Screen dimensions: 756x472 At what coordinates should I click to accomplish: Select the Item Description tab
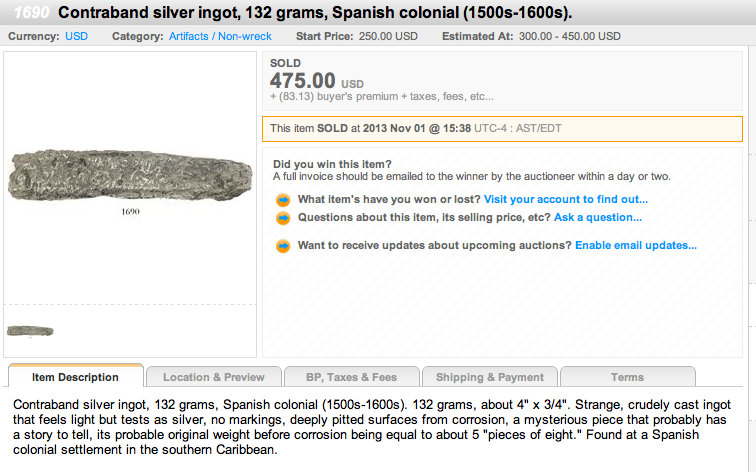click(75, 377)
